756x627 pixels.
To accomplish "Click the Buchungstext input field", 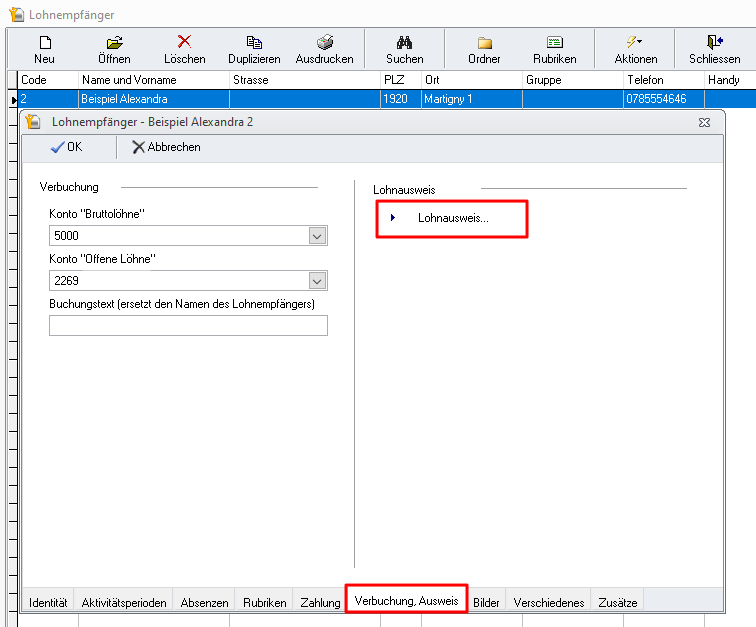I will (x=188, y=326).
